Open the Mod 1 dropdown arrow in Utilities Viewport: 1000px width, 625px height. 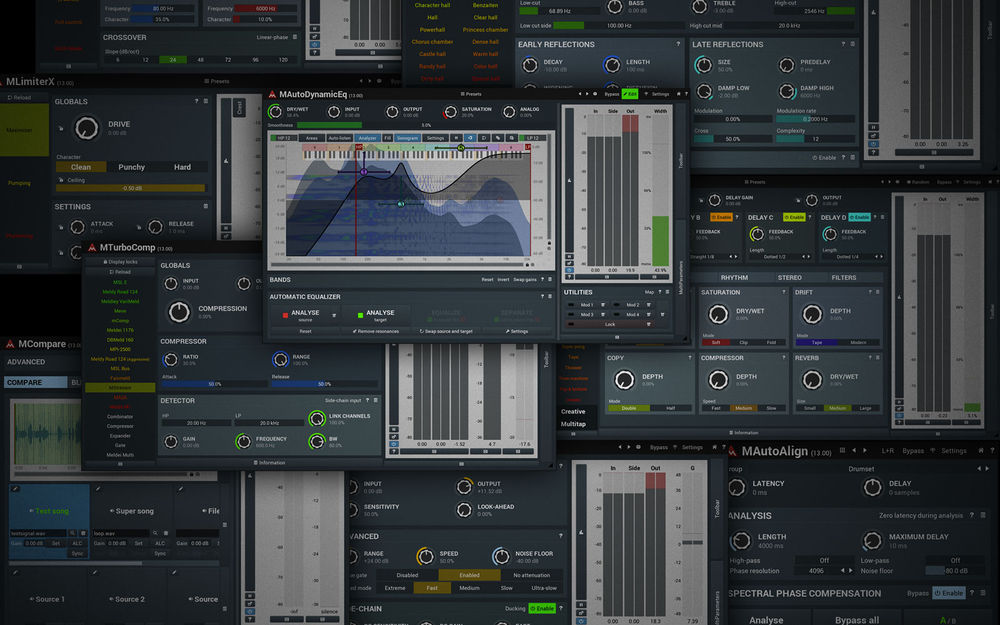pyautogui.click(x=603, y=305)
